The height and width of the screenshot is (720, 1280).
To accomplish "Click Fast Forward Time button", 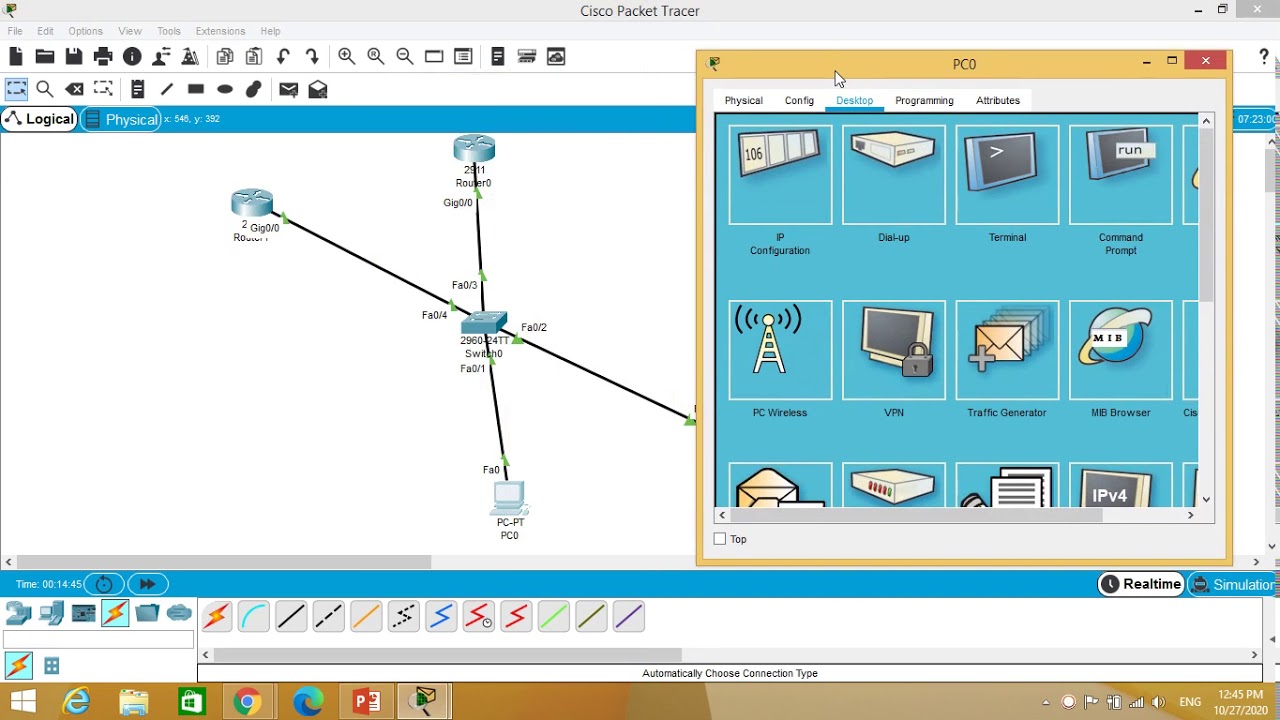I will 147,584.
